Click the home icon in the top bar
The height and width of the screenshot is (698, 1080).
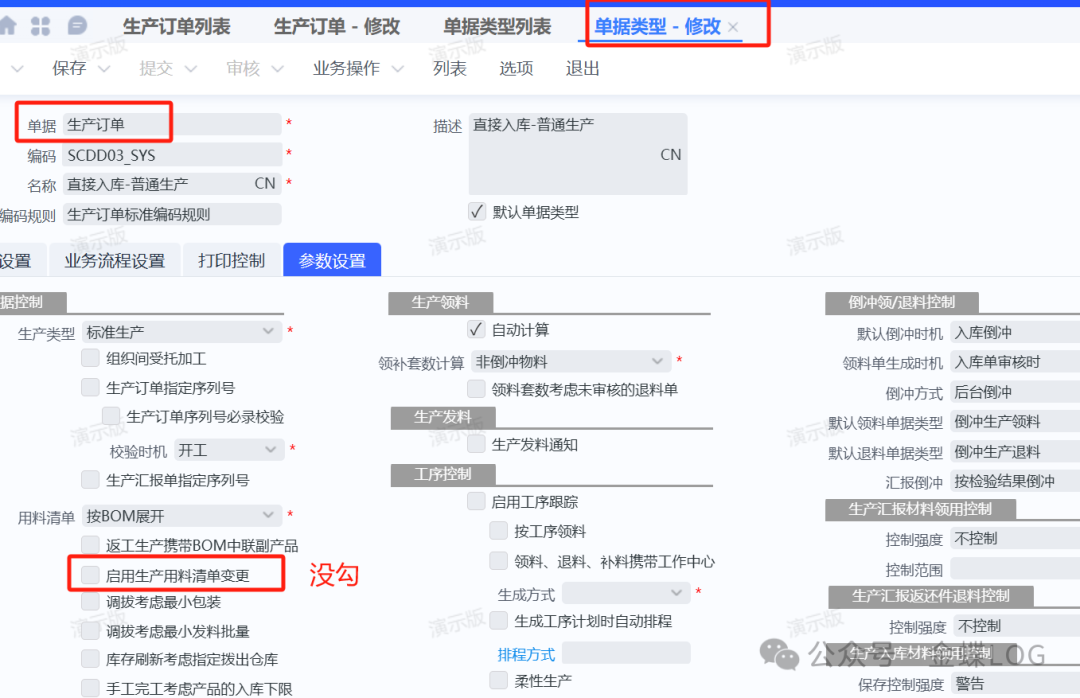8,26
